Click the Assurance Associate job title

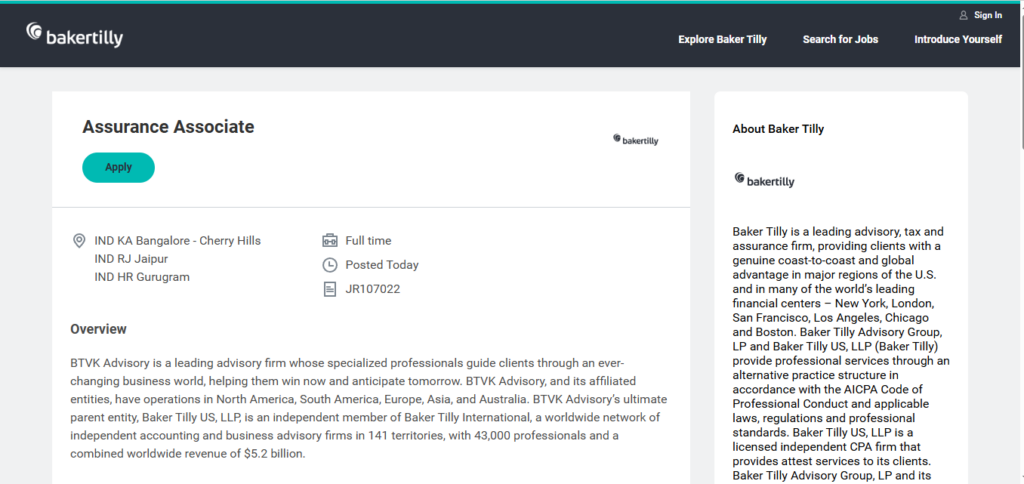168,127
